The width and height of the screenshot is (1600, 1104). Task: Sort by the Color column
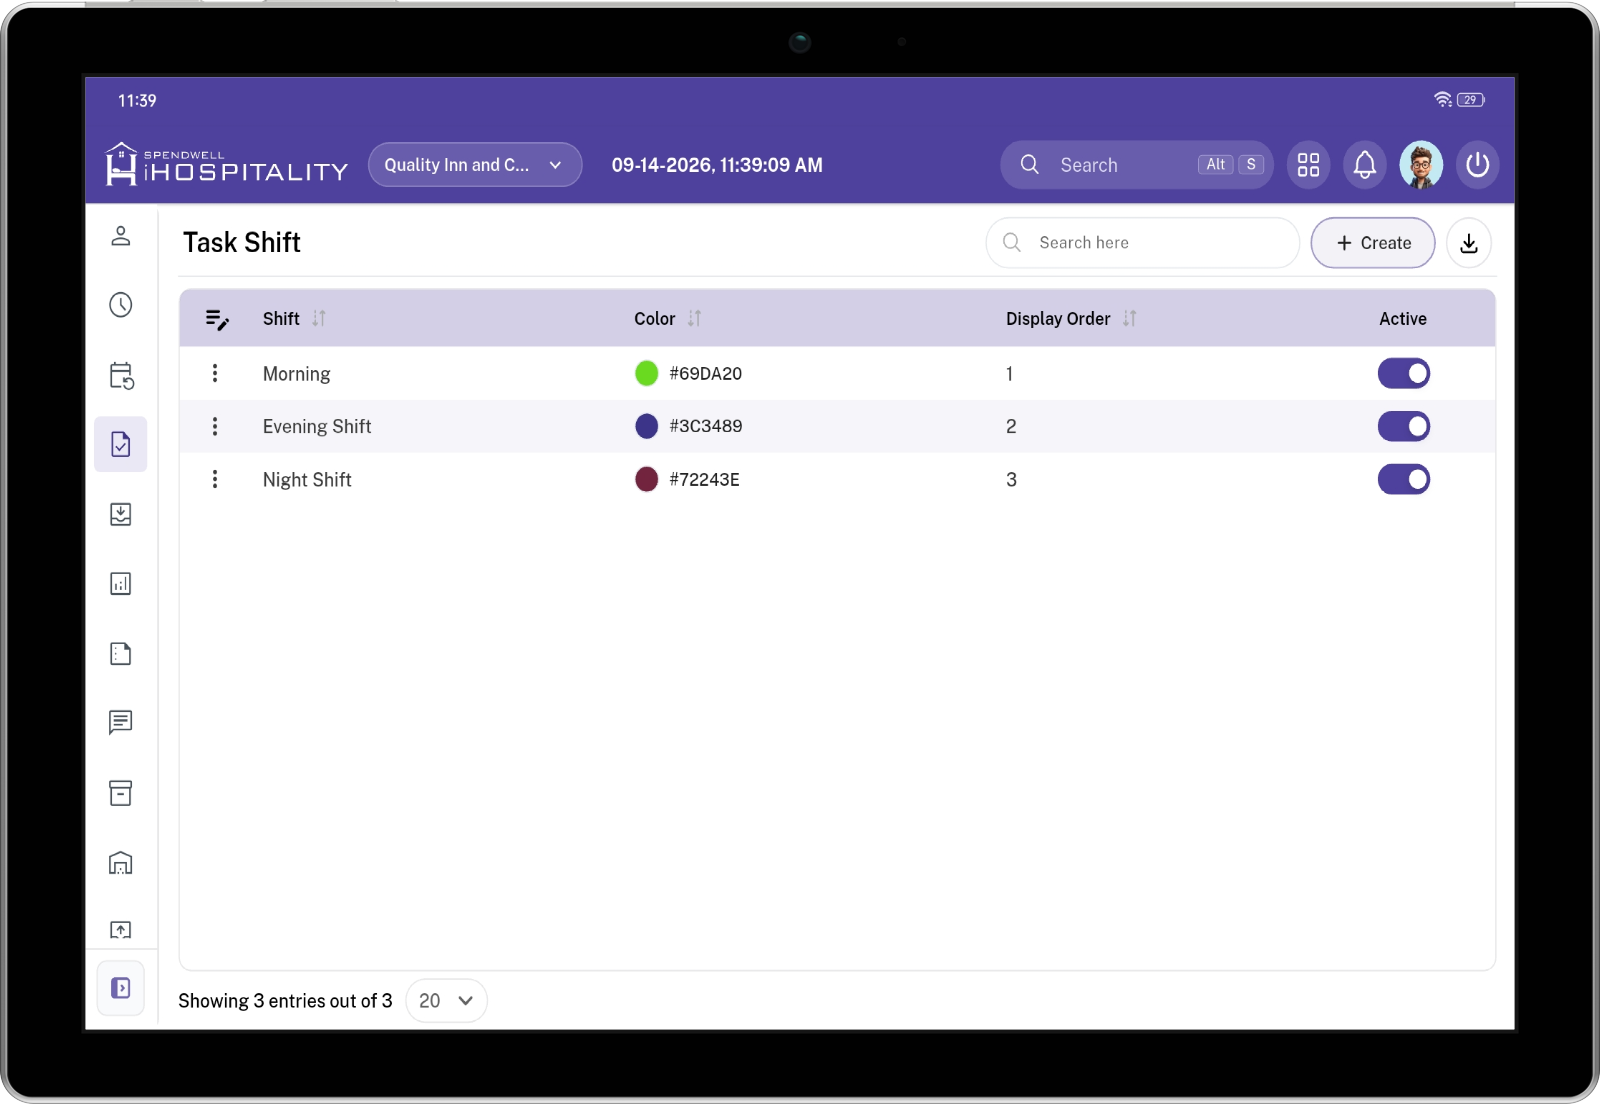[694, 319]
